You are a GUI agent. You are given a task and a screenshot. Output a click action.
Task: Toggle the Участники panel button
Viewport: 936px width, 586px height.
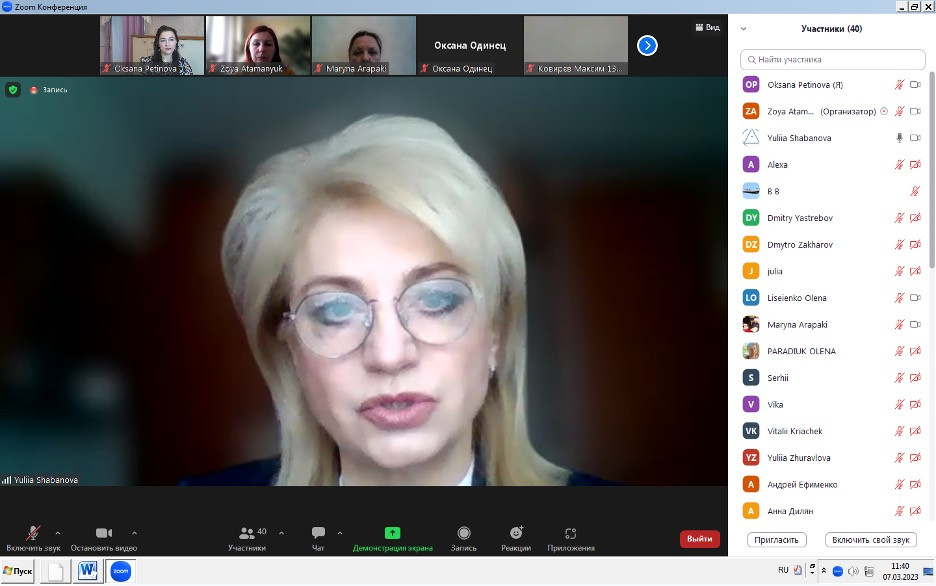click(x=247, y=538)
